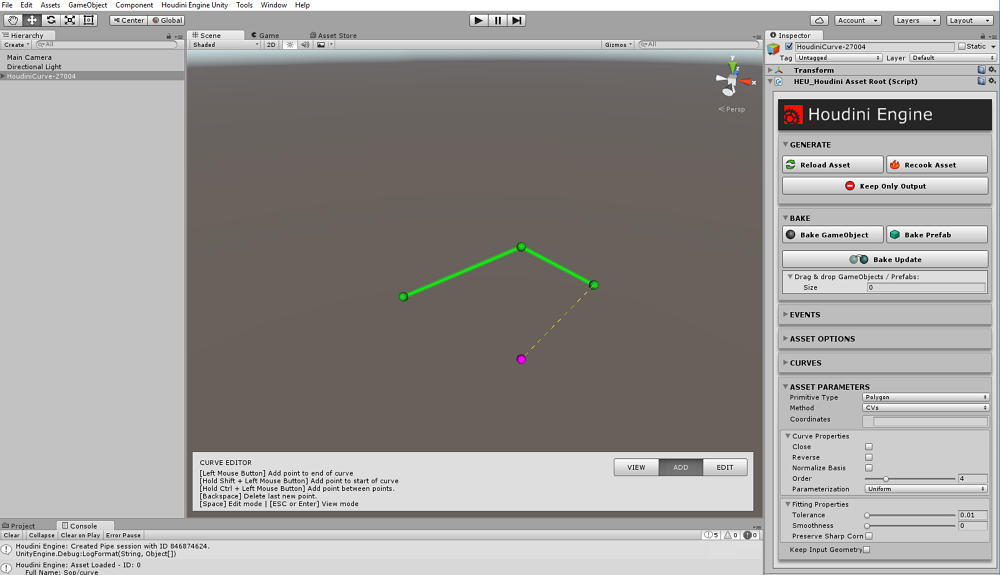Viewport: 1000px width, 575px height.
Task: Select the Rotate tool
Action: [x=51, y=20]
